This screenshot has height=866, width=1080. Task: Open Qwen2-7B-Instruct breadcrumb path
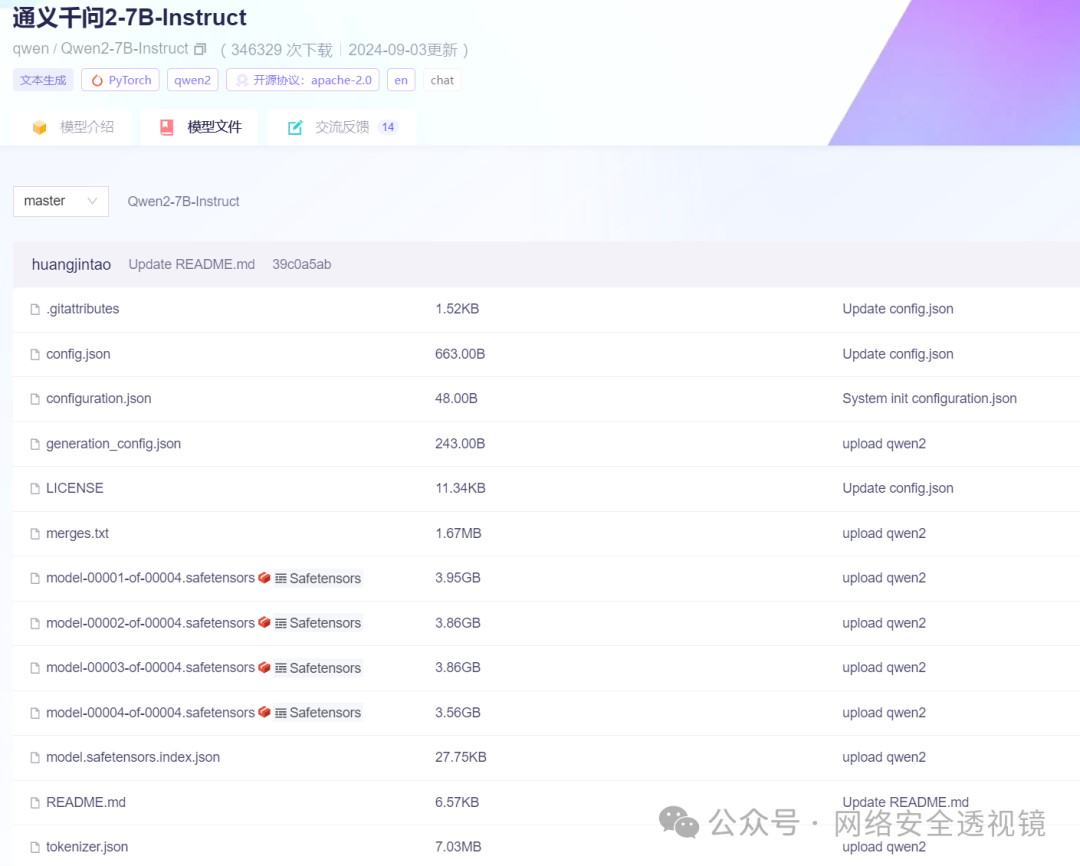click(x=183, y=202)
